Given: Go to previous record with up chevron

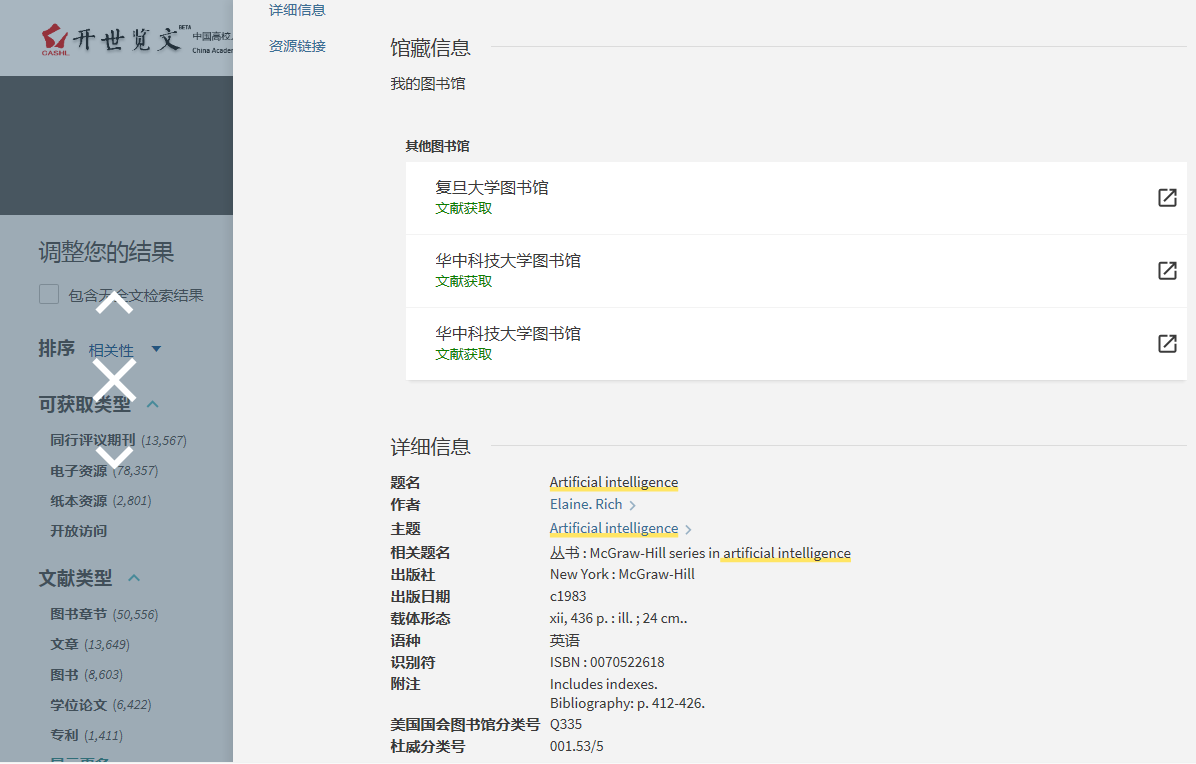Looking at the screenshot, I should 115,302.
